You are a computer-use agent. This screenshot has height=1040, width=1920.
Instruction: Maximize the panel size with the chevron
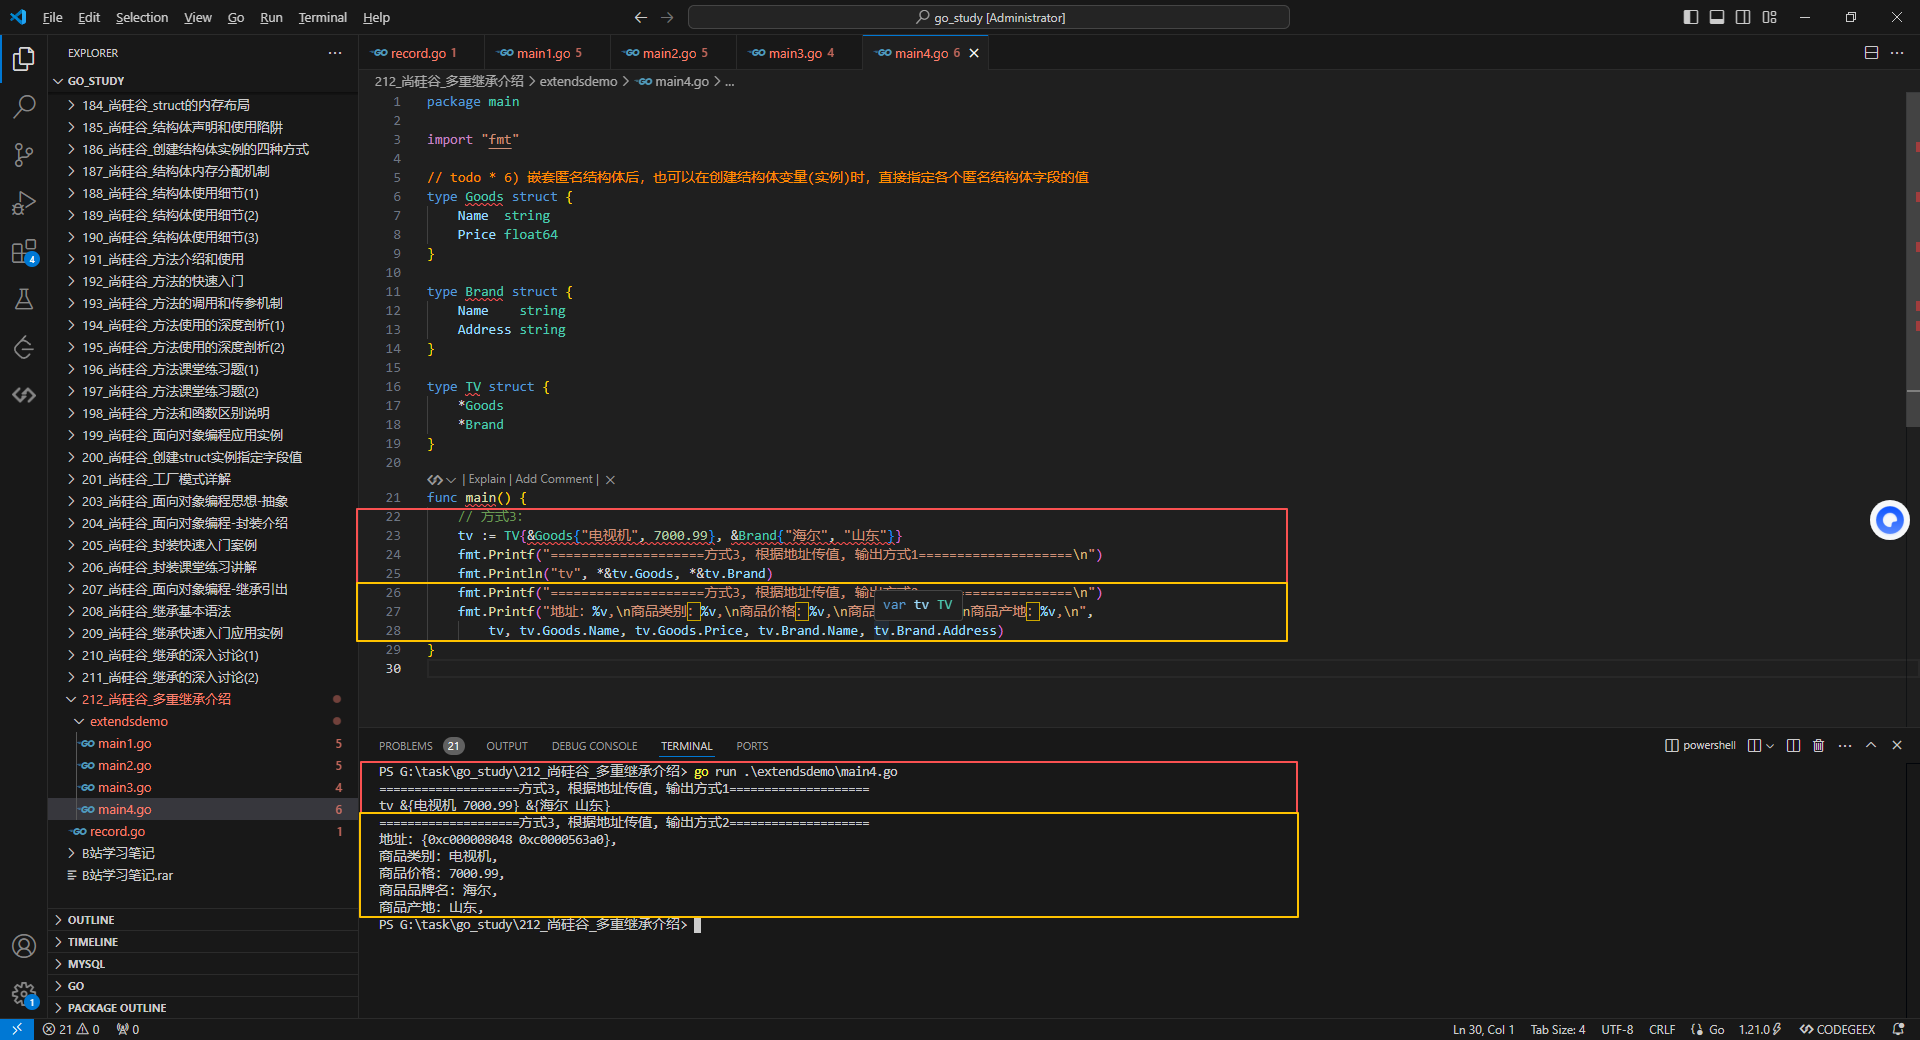point(1871,745)
